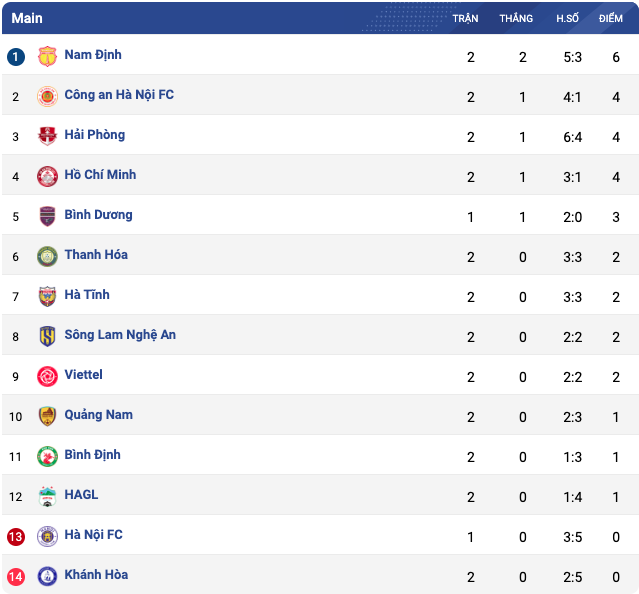Open the Hà Tĩnh team link
The width and height of the screenshot is (639, 594).
click(x=87, y=295)
